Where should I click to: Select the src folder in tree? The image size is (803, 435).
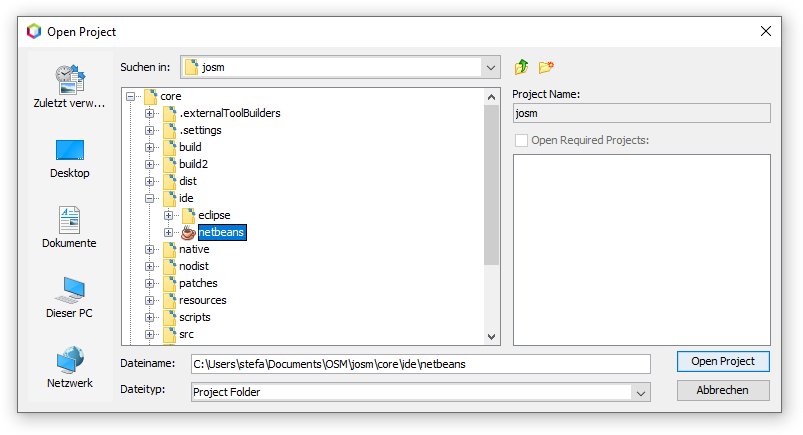coord(186,334)
